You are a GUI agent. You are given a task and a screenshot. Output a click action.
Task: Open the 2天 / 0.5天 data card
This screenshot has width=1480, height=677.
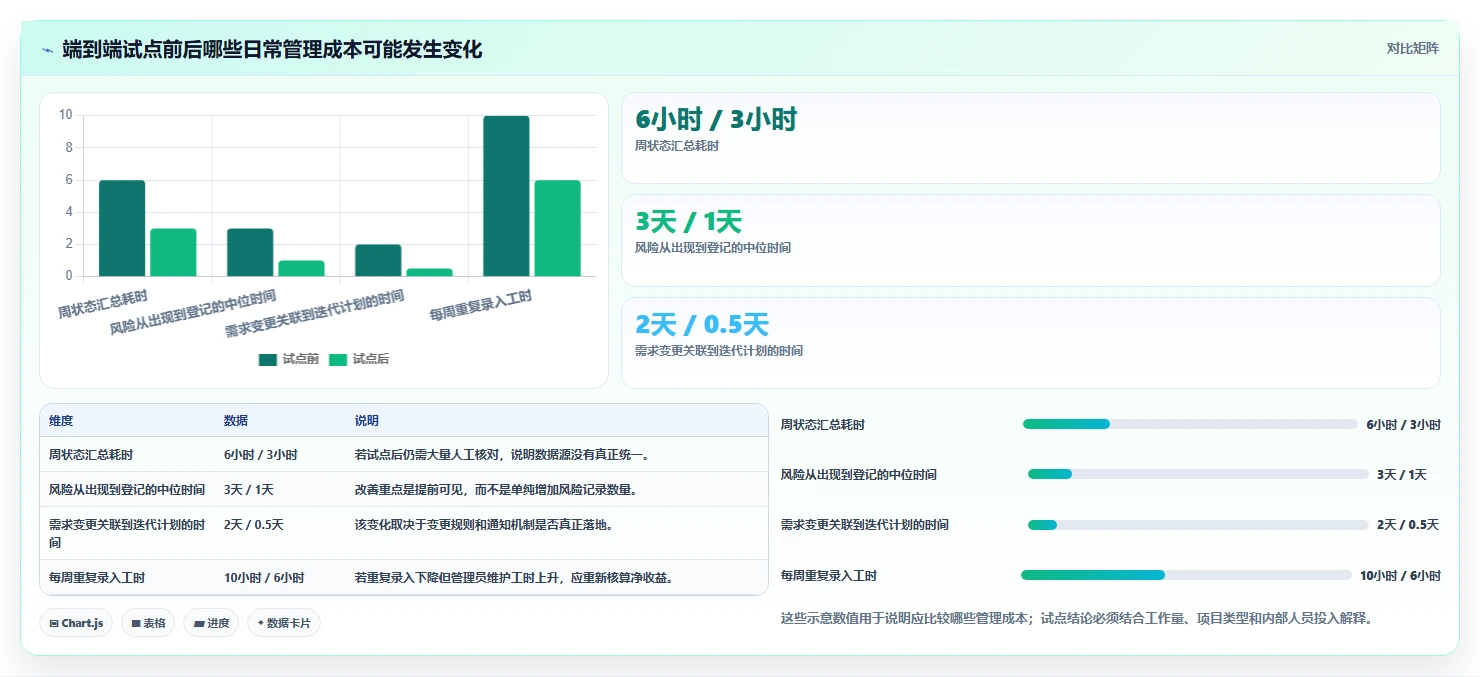tap(1031, 343)
